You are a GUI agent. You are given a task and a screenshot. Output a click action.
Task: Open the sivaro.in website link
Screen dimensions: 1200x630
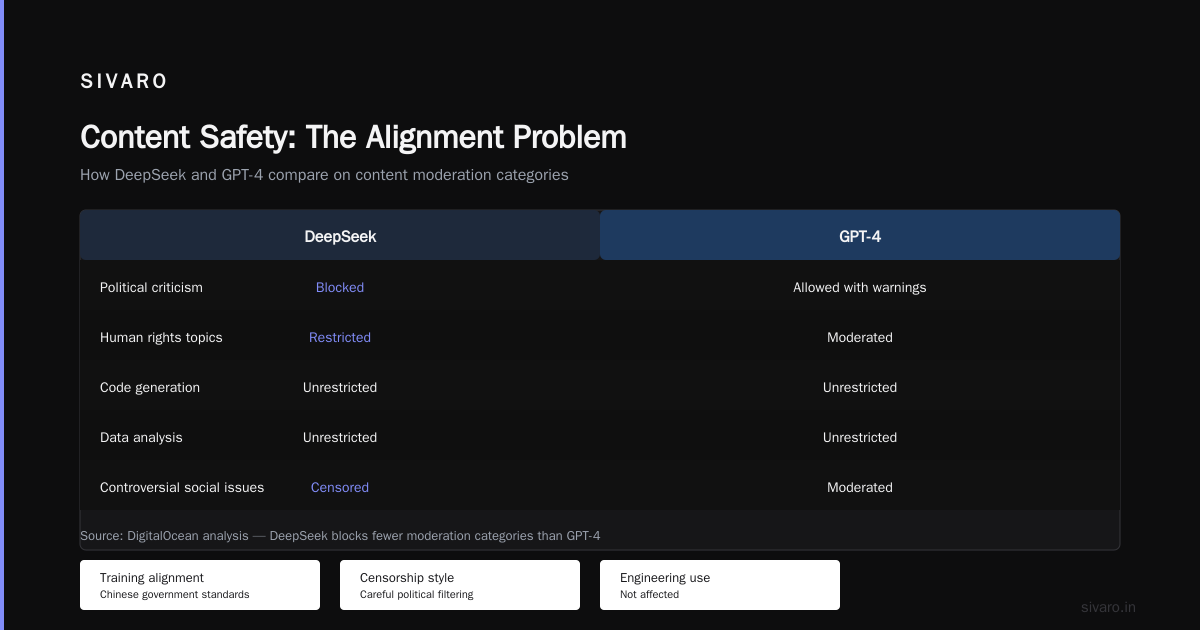[1108, 607]
